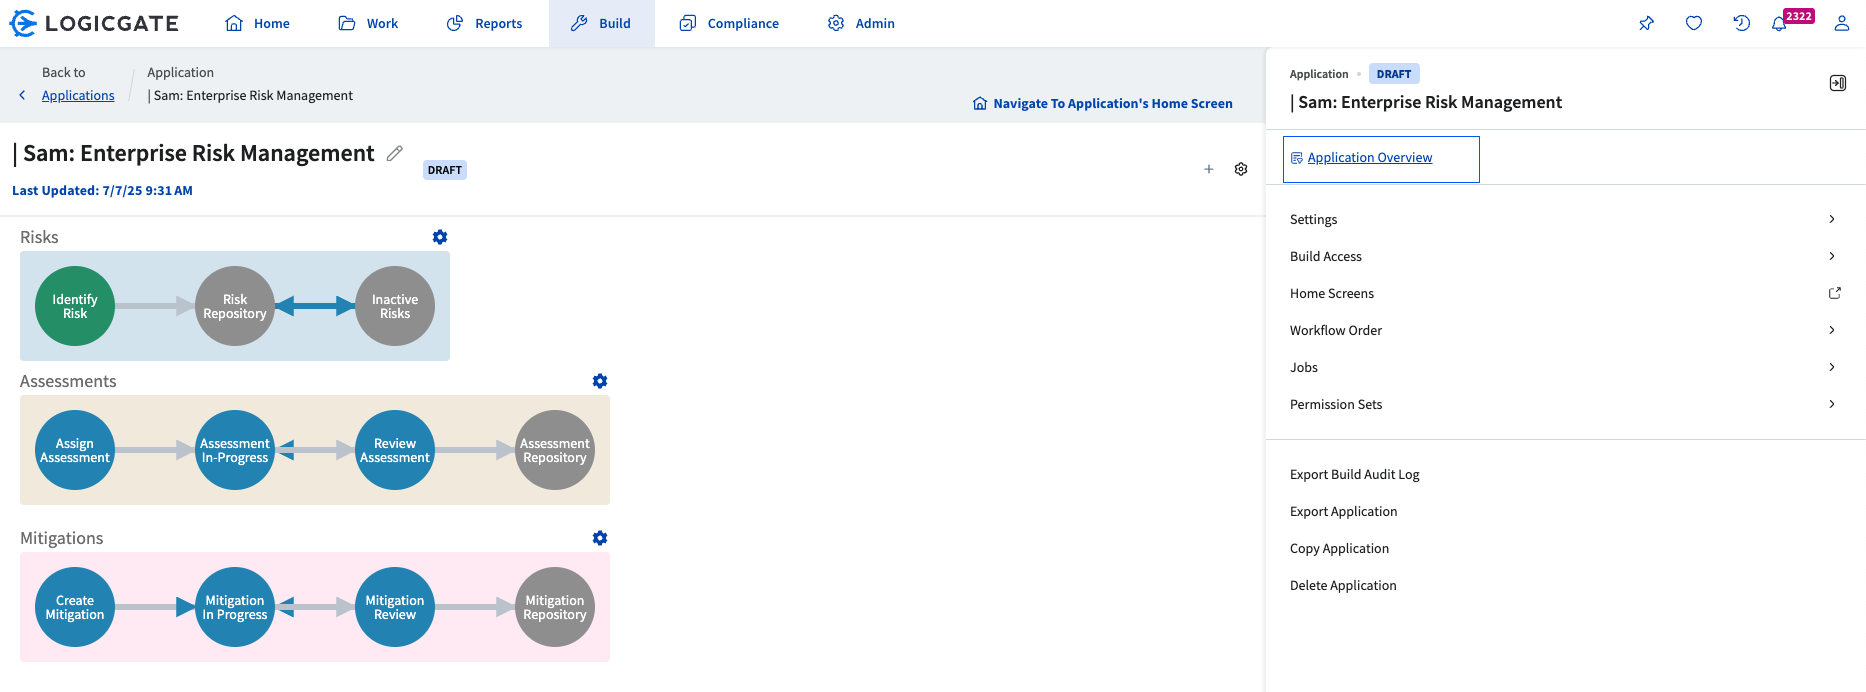The width and height of the screenshot is (1866, 692).
Task: Collapse the side panel icon
Action: point(1838,83)
